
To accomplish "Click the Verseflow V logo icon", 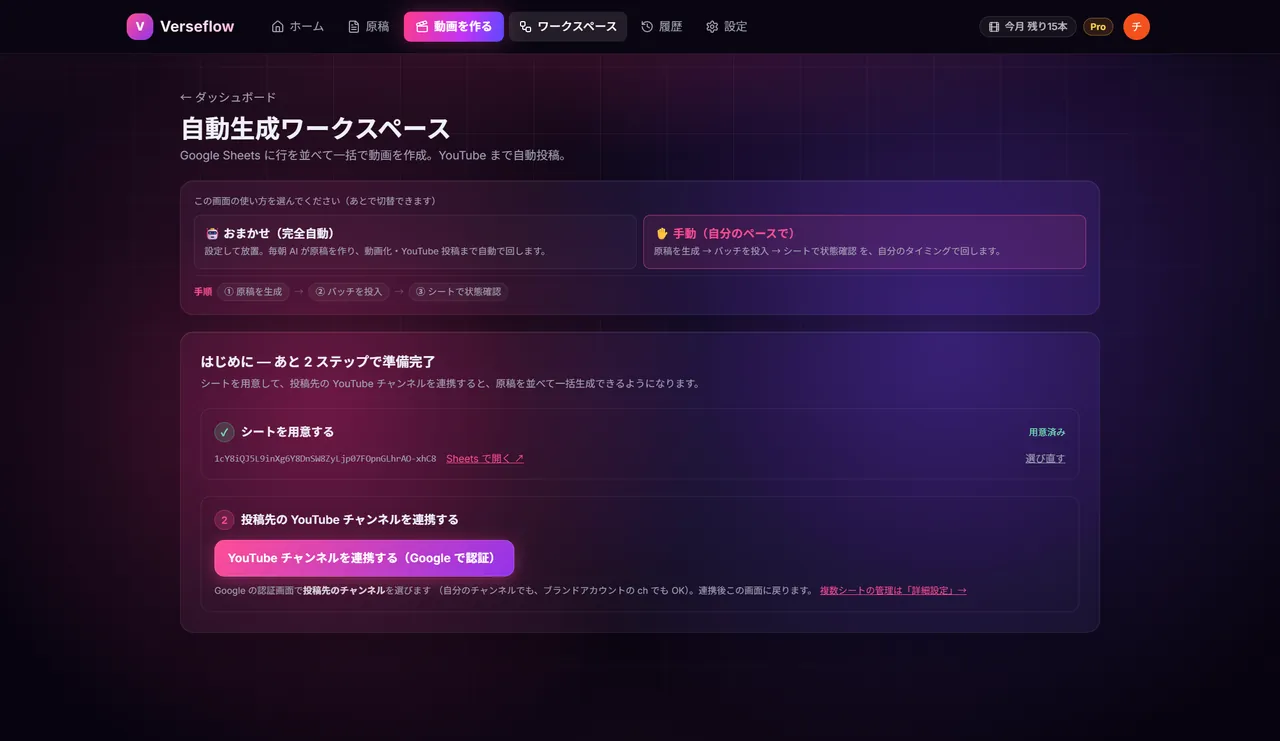I will (x=140, y=27).
